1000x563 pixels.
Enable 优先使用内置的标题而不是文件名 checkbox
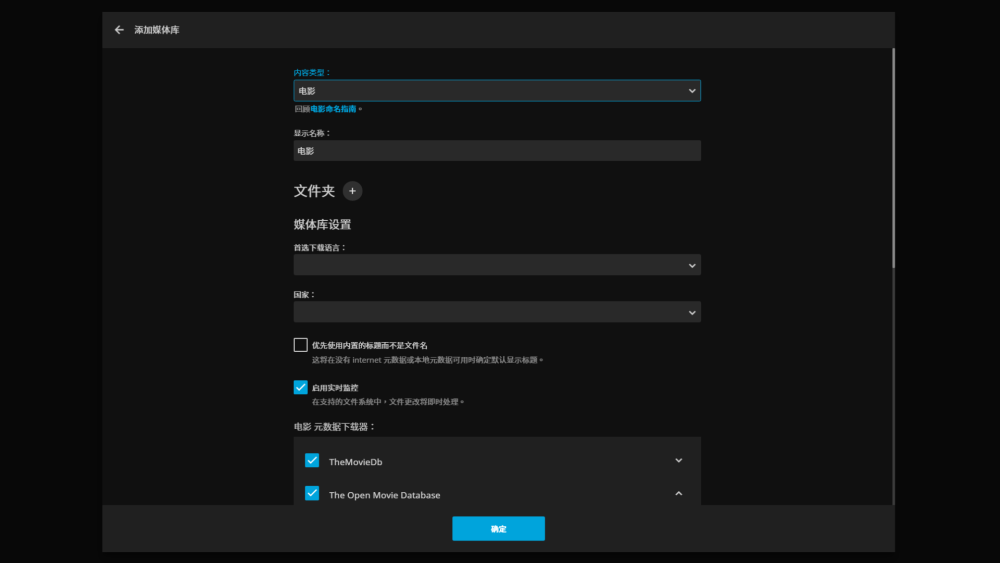coord(301,345)
